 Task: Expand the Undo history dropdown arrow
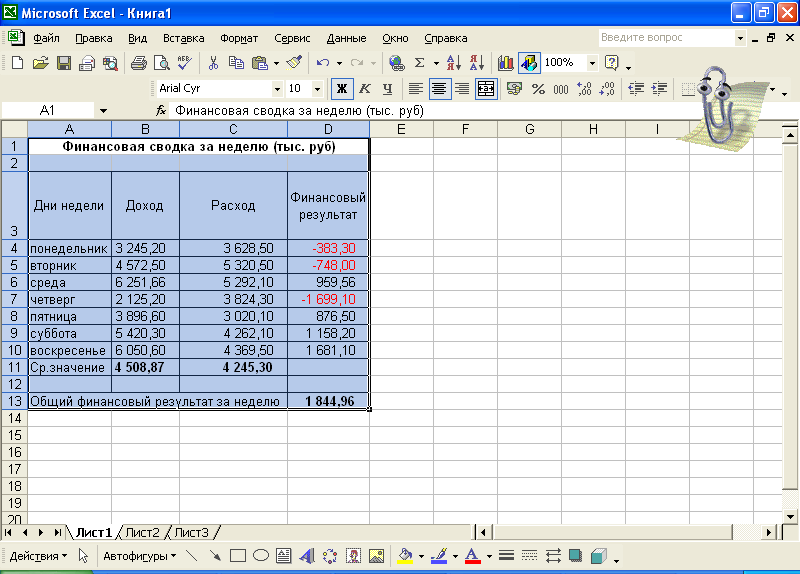click(x=339, y=63)
